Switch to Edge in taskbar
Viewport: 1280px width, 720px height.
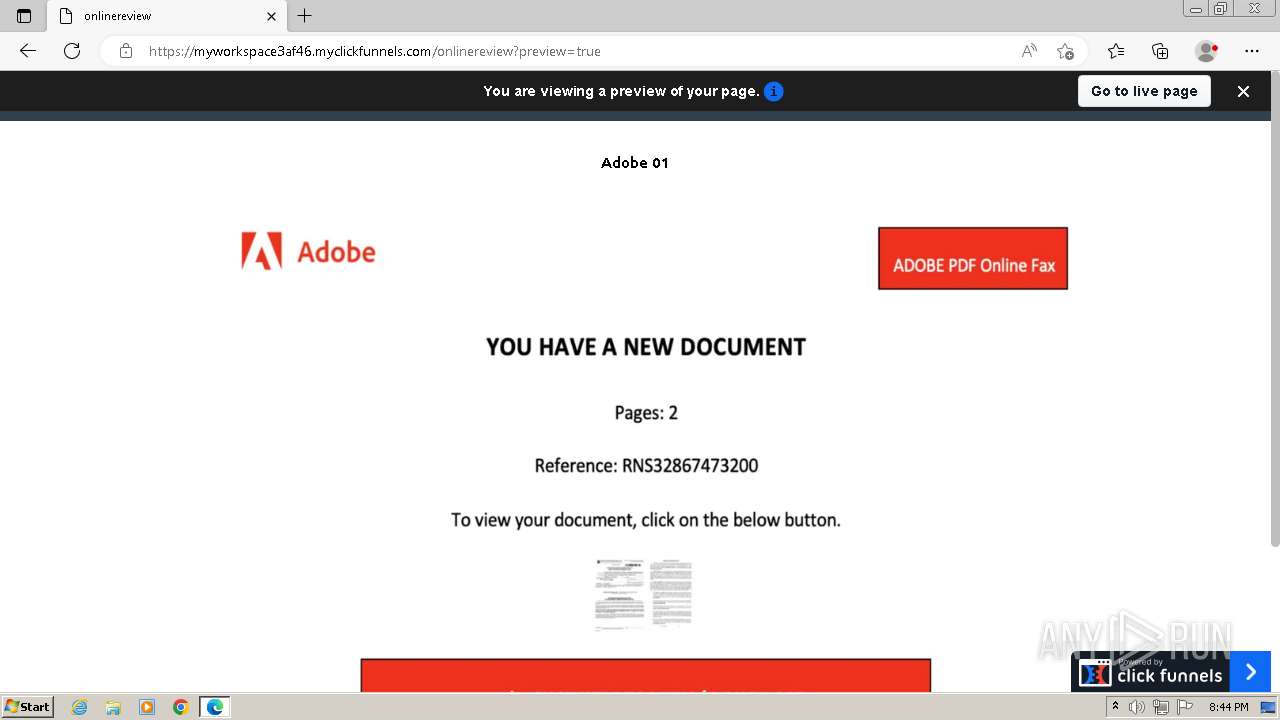[215, 707]
